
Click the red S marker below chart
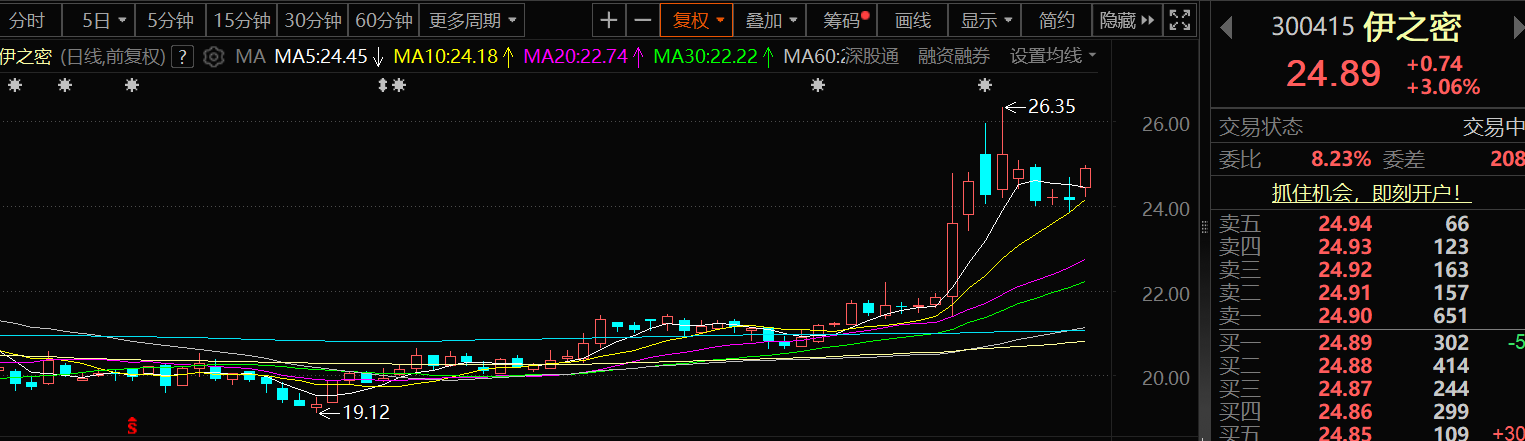pos(131,425)
